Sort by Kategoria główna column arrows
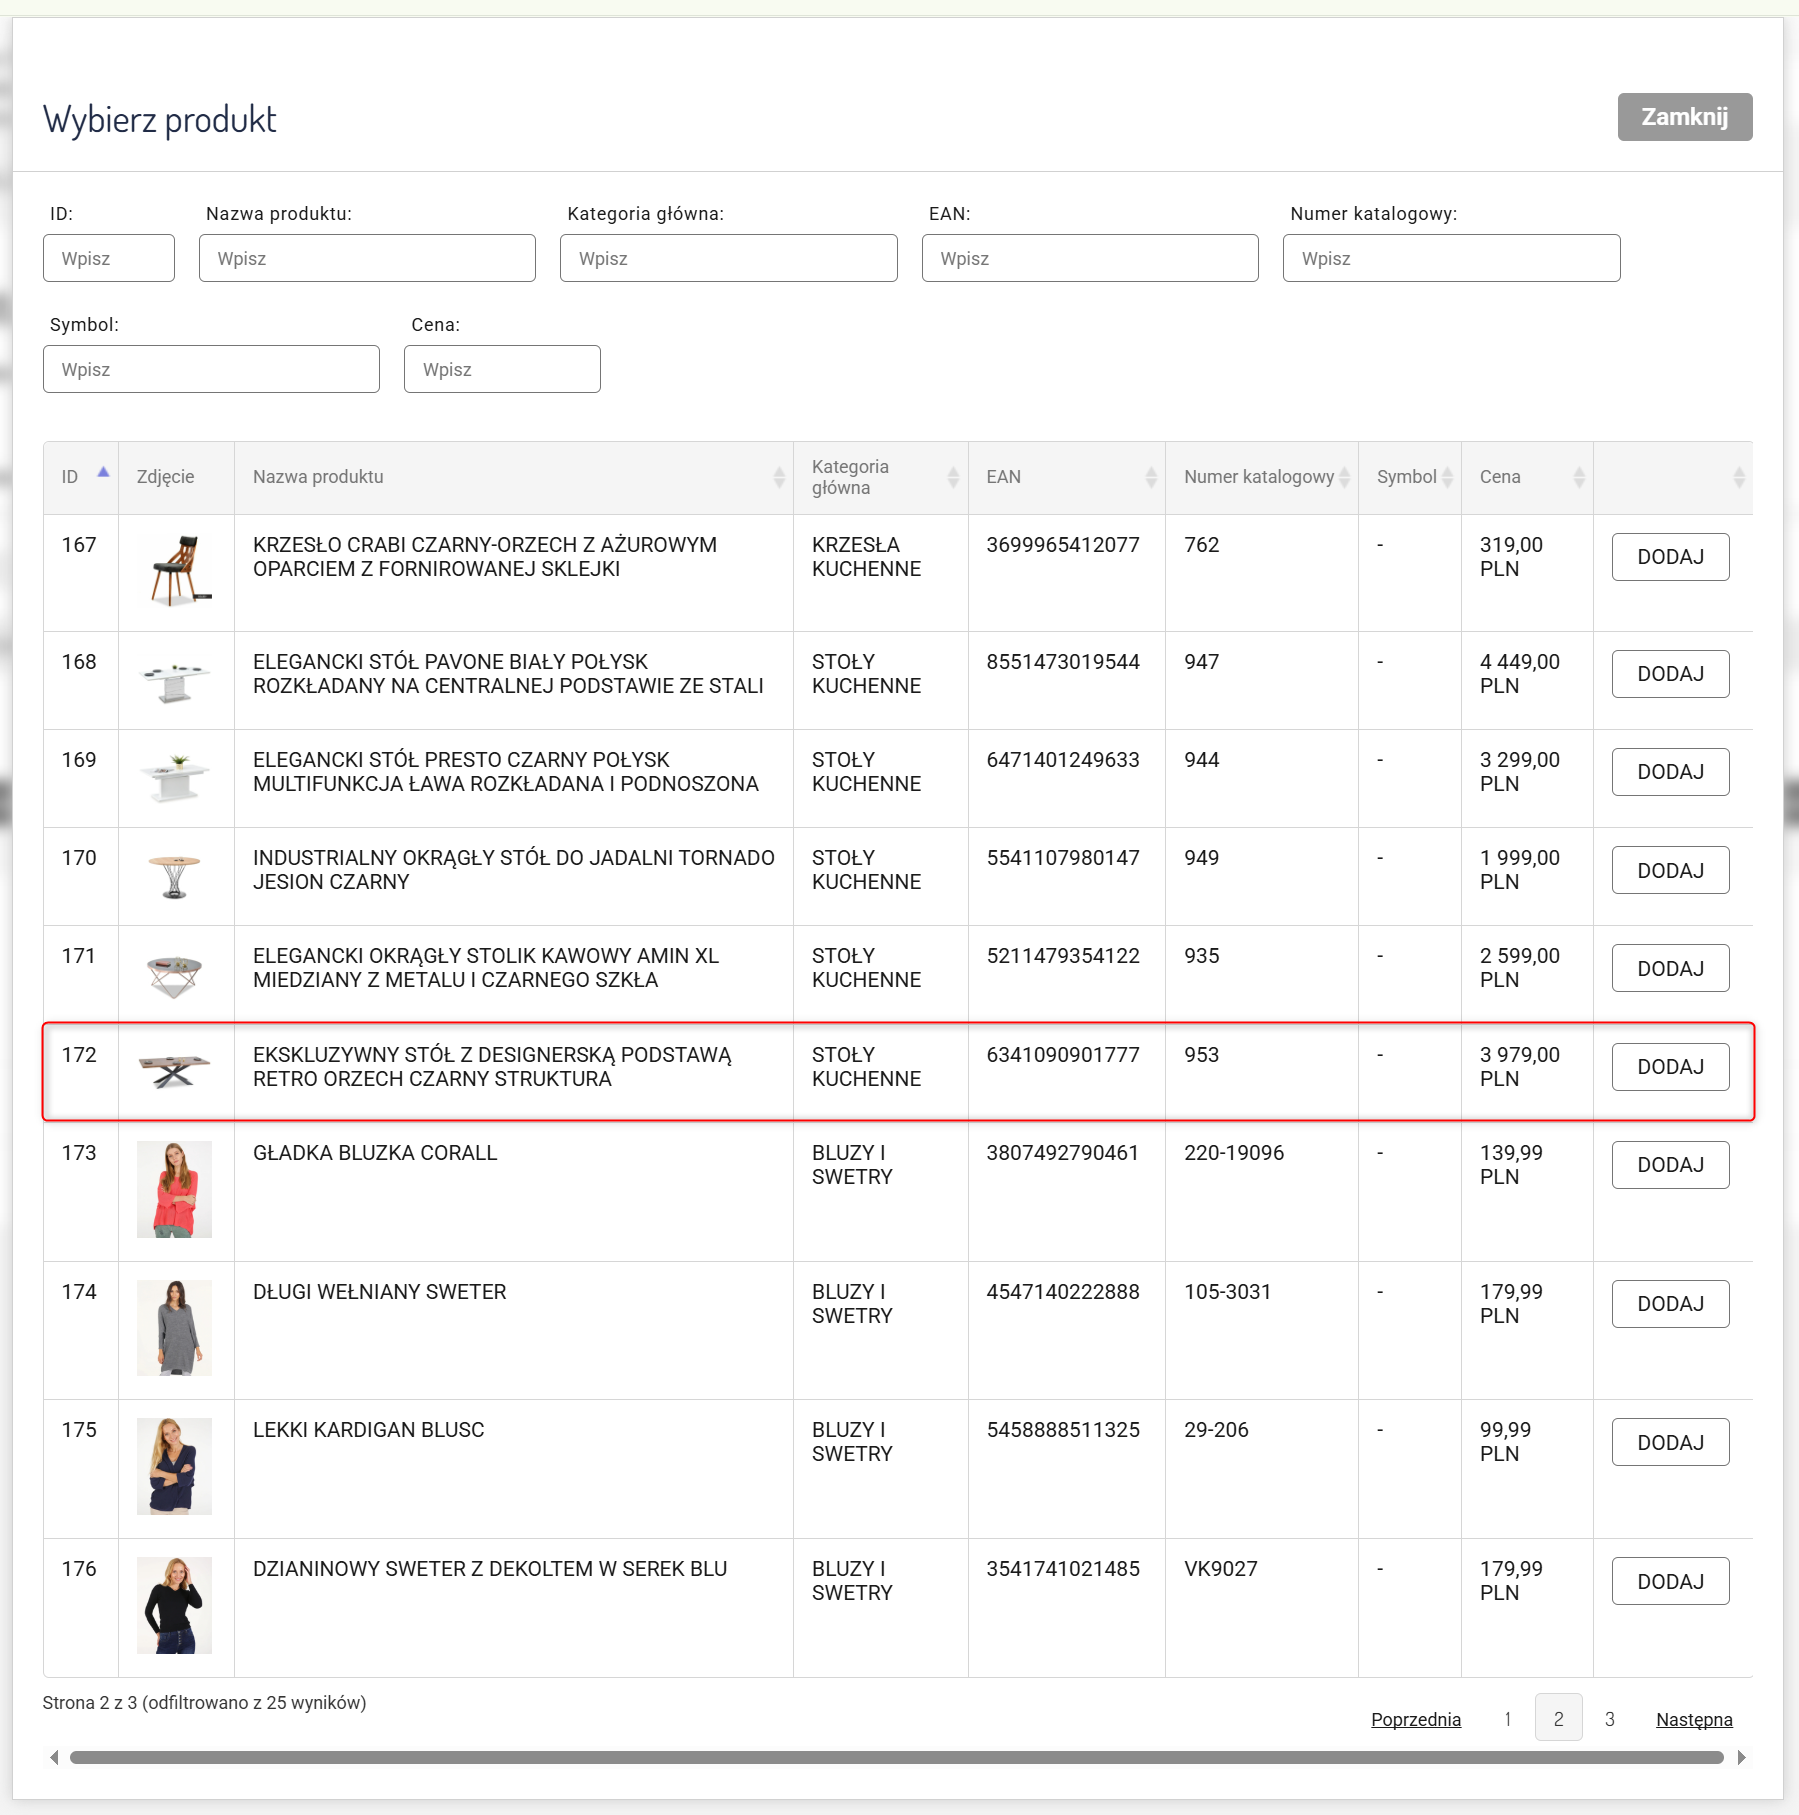The width and height of the screenshot is (1799, 1815). click(x=953, y=478)
